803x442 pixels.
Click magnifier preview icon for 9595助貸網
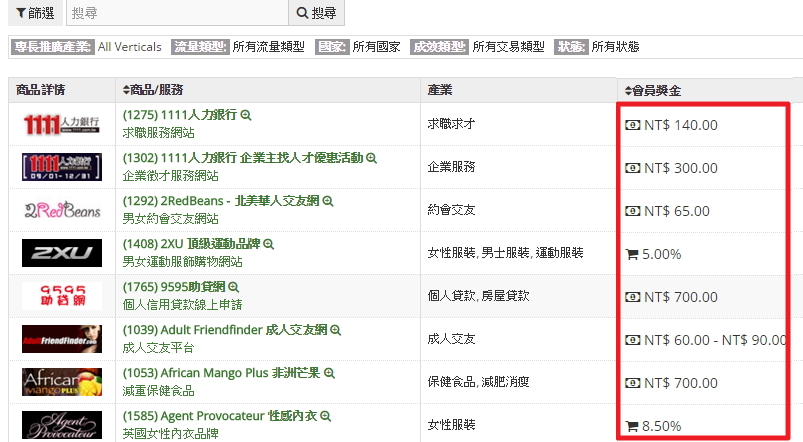234,287
